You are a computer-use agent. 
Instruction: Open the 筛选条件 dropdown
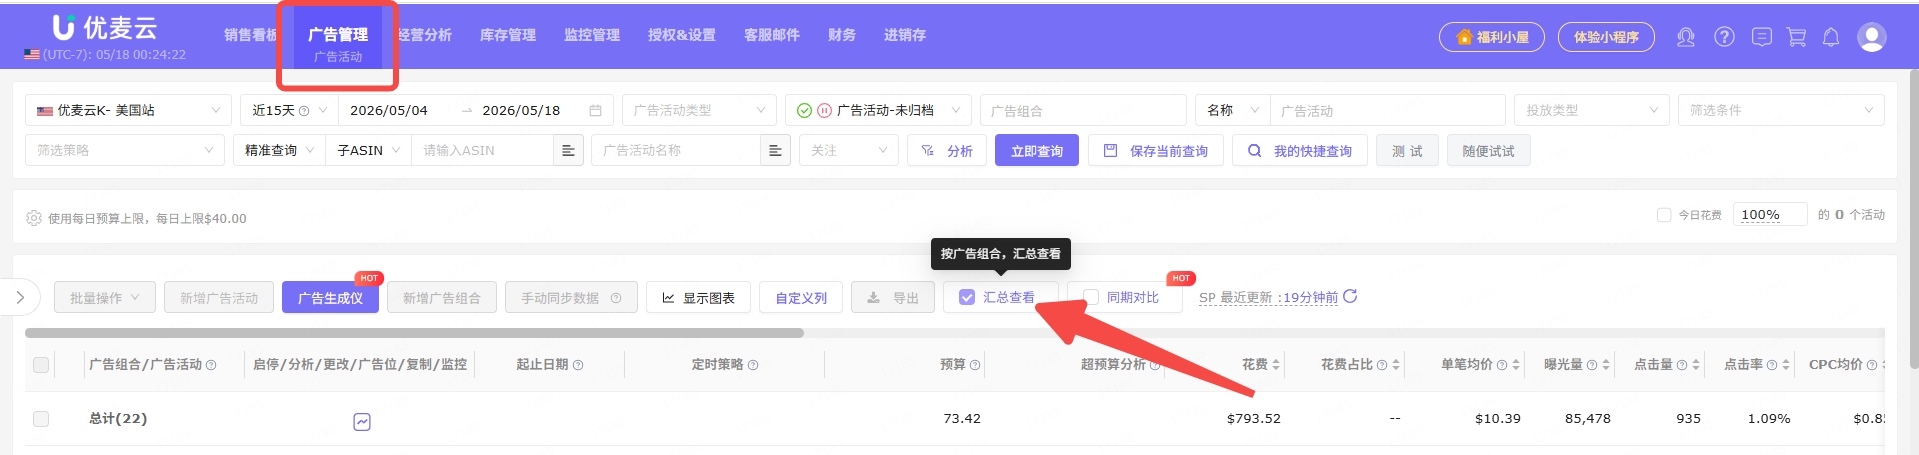(x=1781, y=110)
